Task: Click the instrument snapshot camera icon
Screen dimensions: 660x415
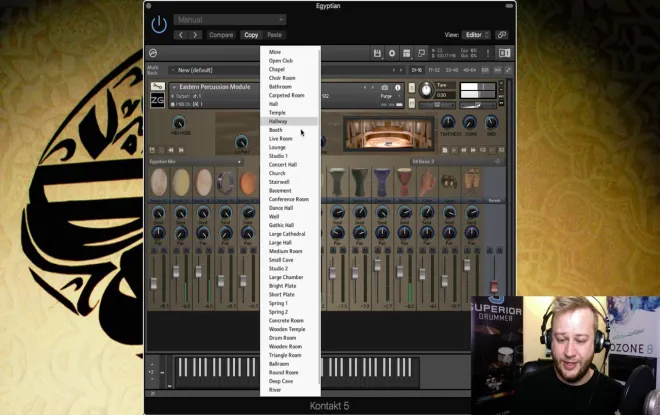Action: pyautogui.click(x=384, y=88)
